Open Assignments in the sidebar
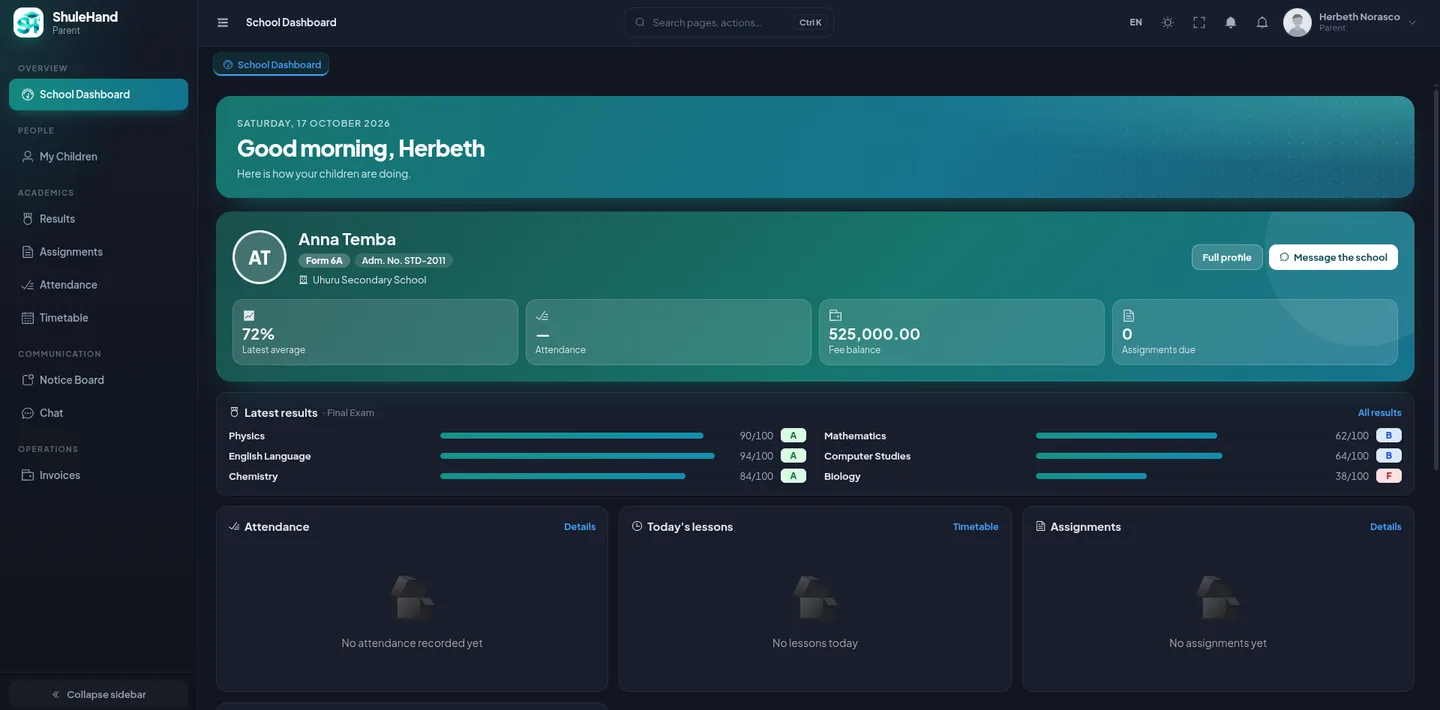Image resolution: width=1440 pixels, height=710 pixels. (x=98, y=251)
